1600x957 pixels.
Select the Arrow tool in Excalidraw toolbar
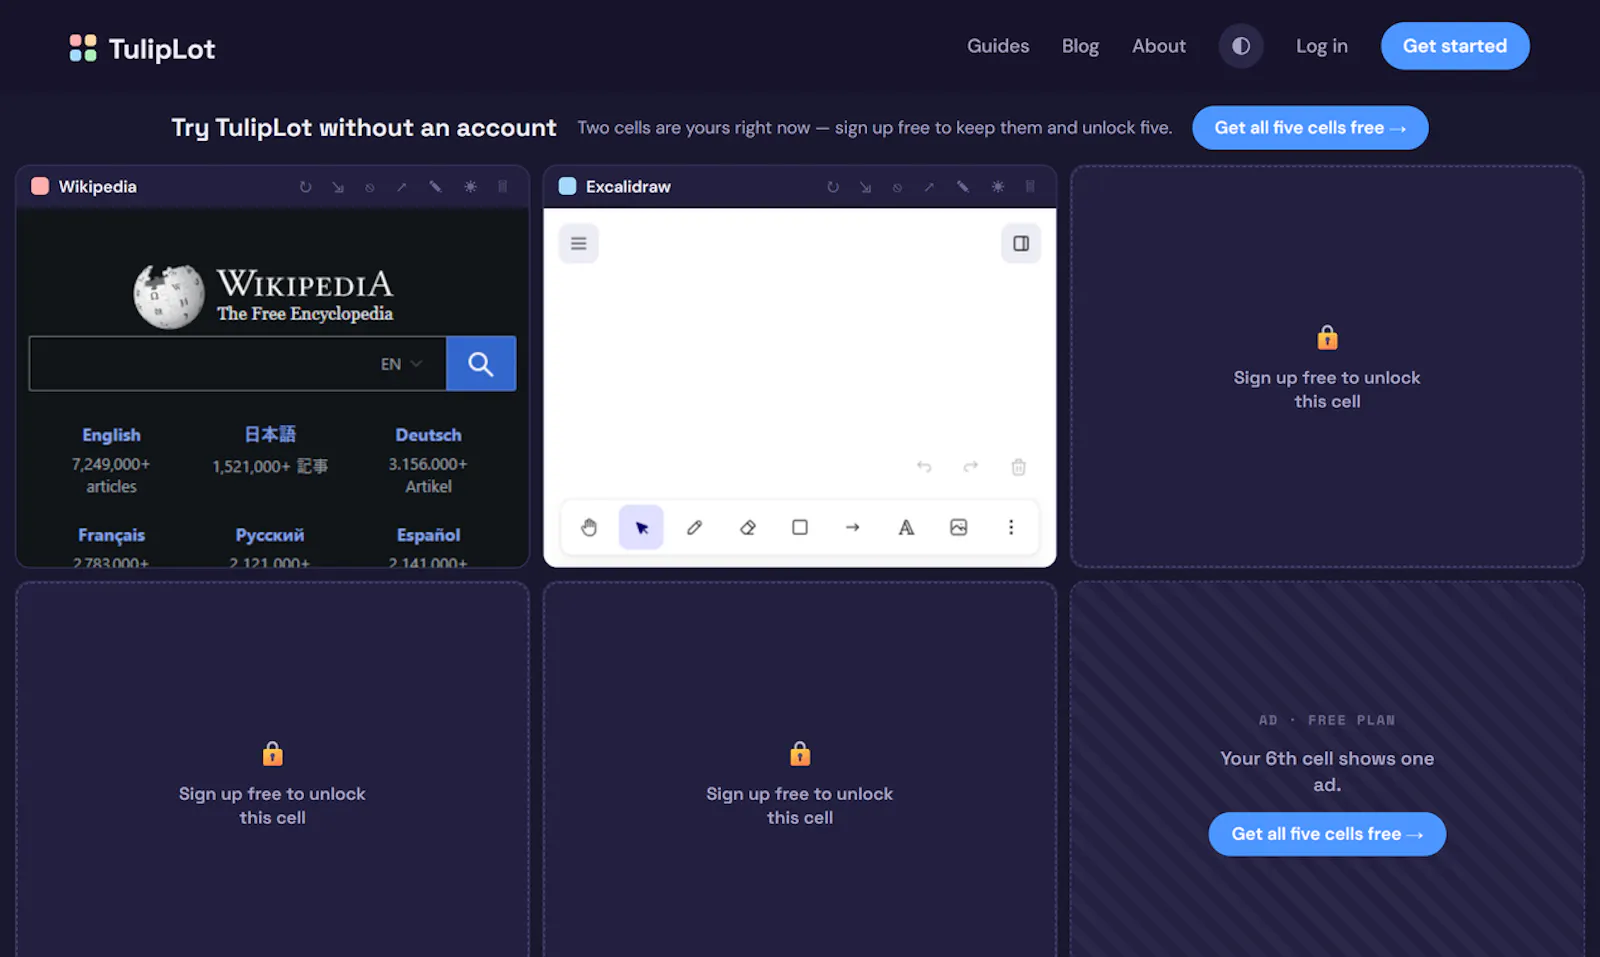852,527
